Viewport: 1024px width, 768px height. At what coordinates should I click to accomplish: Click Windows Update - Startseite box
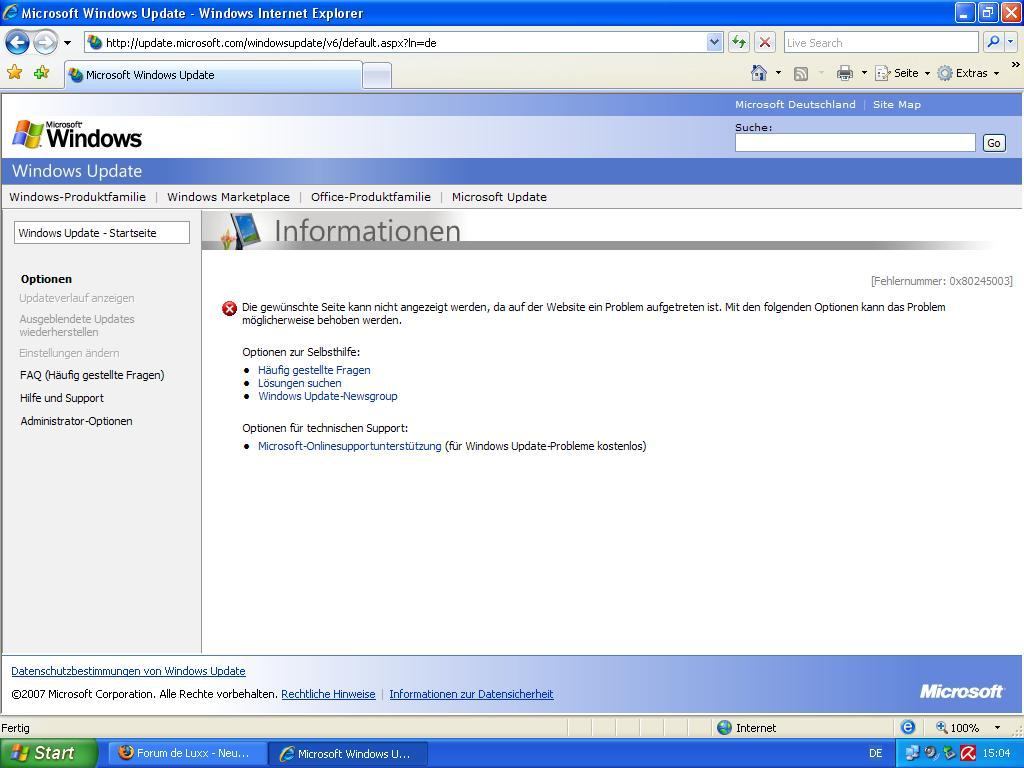(102, 232)
